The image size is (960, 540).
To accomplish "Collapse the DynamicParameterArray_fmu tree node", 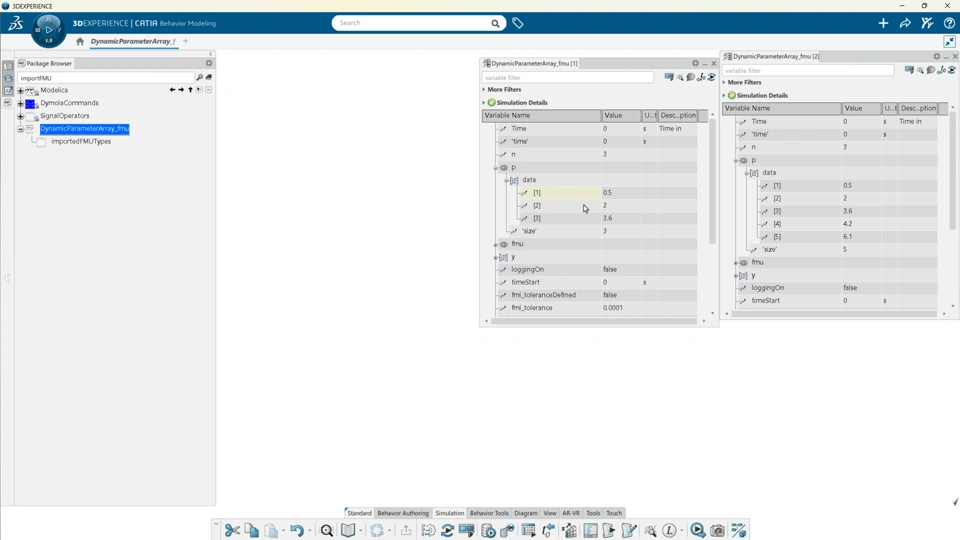I will (x=20, y=129).
